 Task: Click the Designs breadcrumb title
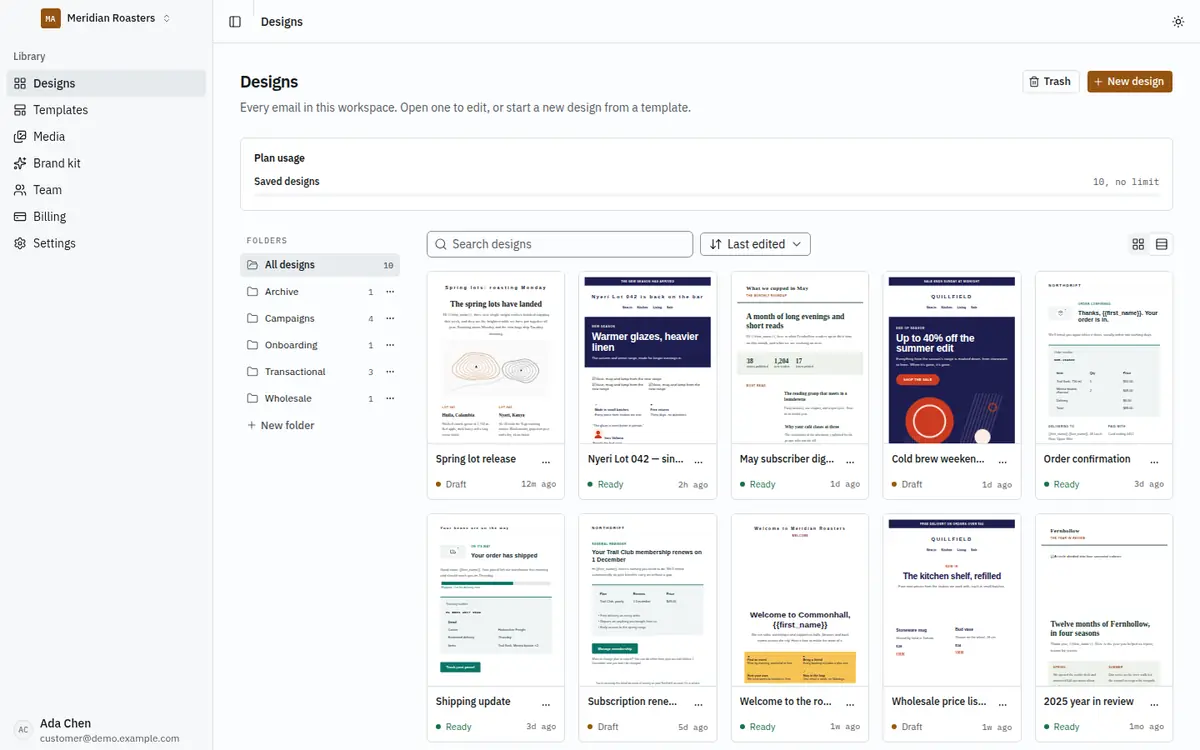[282, 21]
